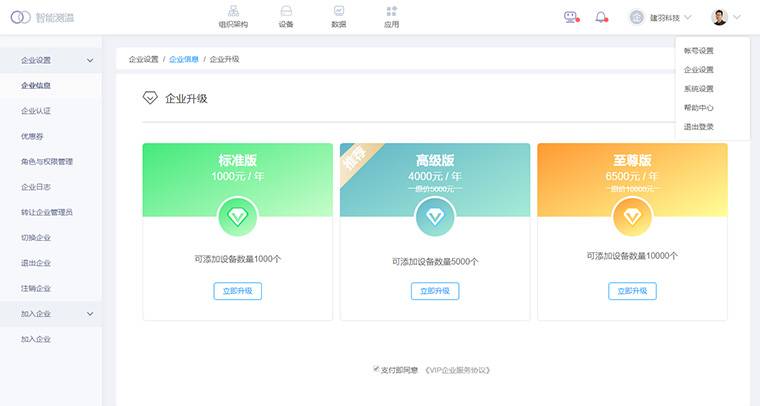Click 立即升级 on the 标准版 card
The height and width of the screenshot is (406, 760).
point(237,291)
